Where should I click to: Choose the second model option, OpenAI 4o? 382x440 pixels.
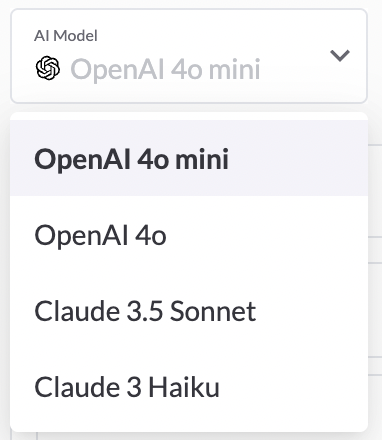pos(189,235)
